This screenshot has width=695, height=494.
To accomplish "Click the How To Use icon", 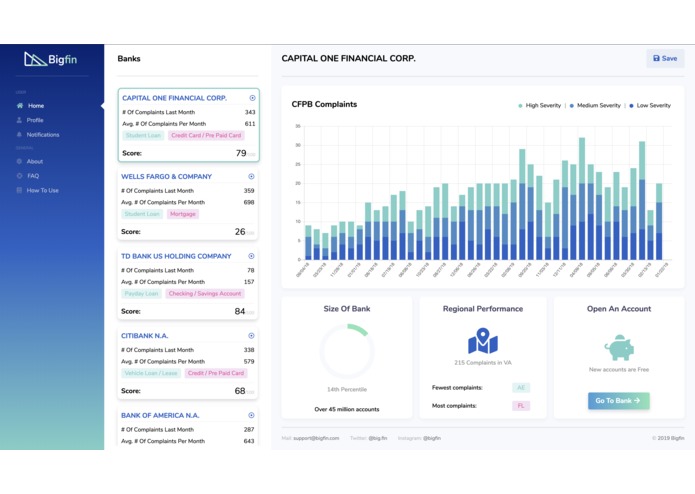I will click(19, 190).
